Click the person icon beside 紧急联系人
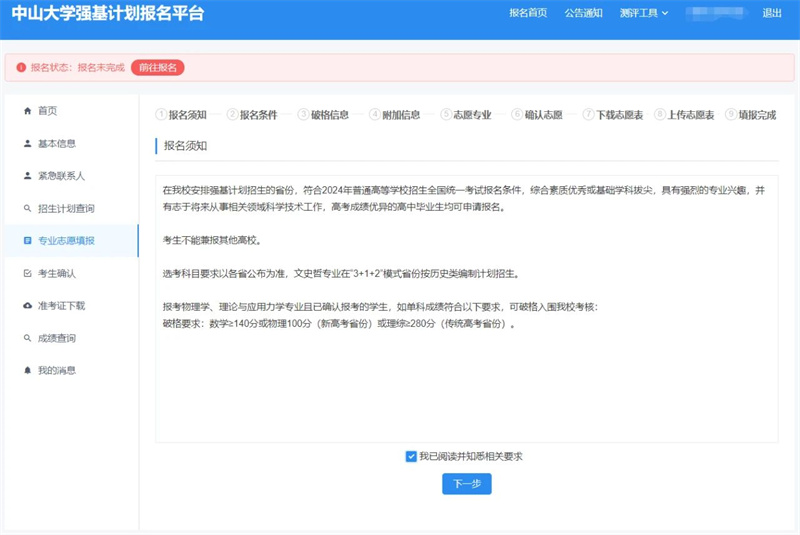This screenshot has height=535, width=800. coord(28,176)
